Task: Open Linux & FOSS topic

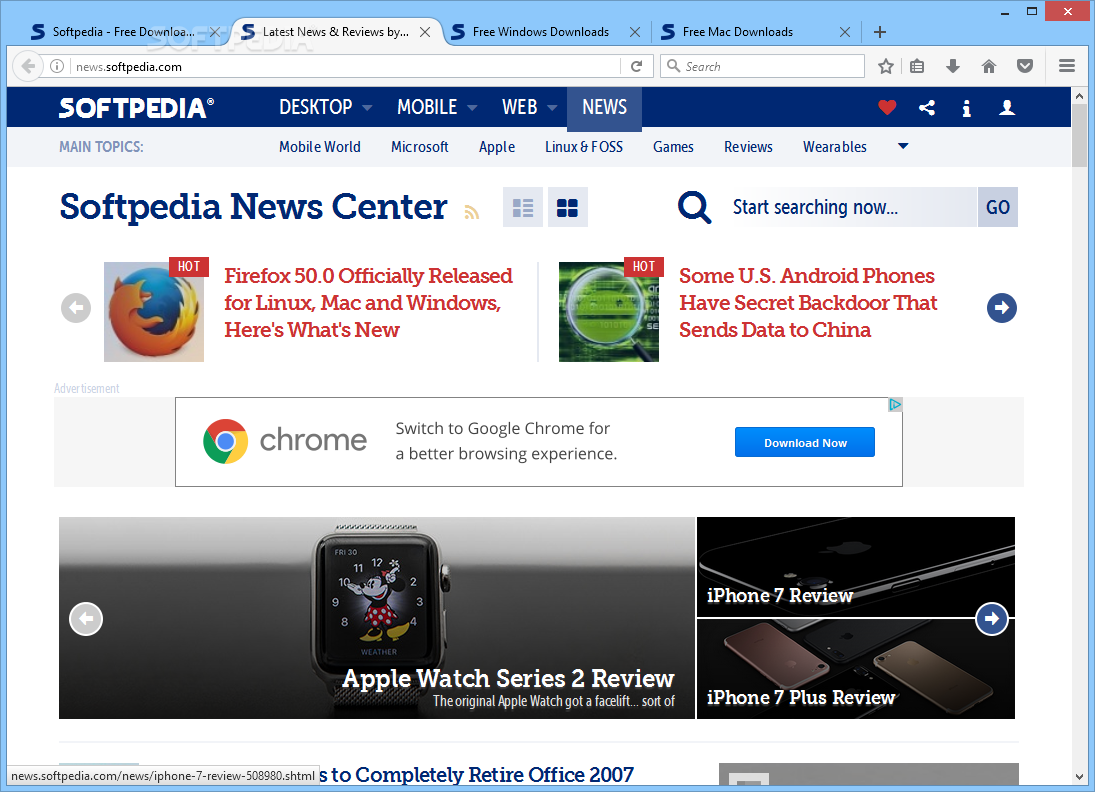Action: [x=584, y=147]
